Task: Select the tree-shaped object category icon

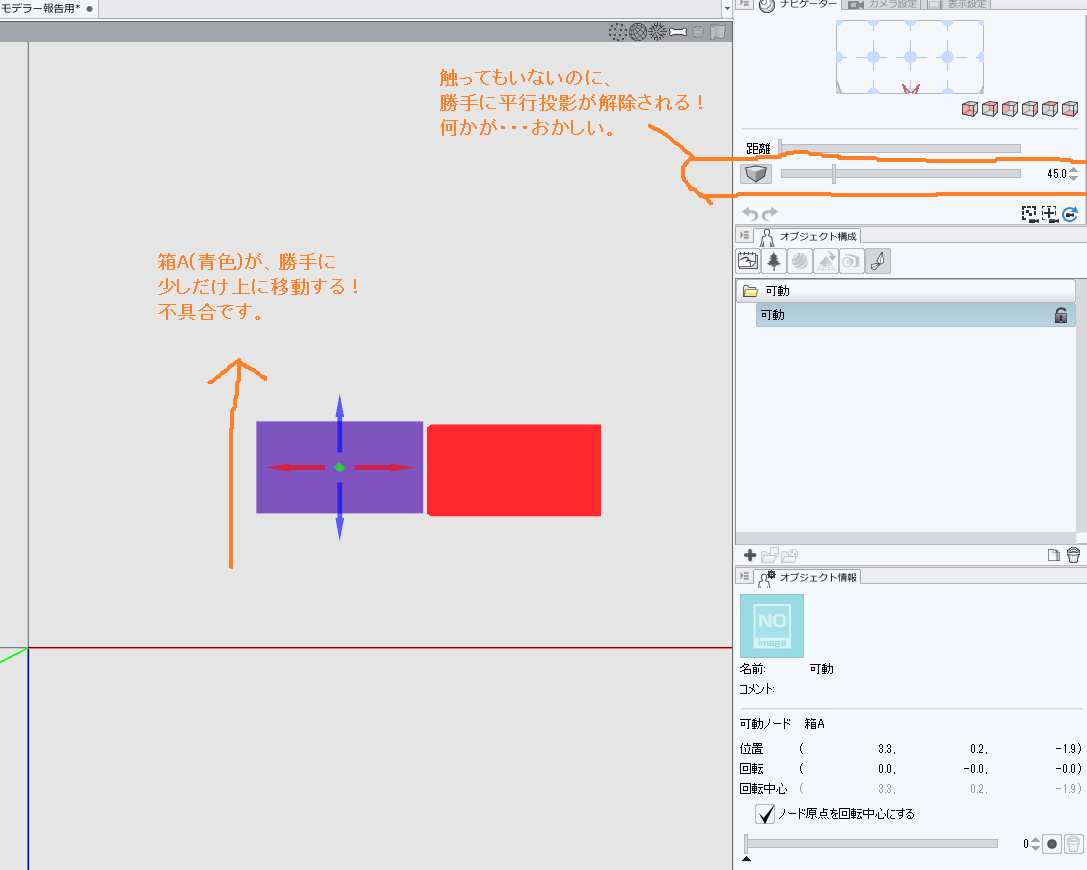Action: pyautogui.click(x=774, y=261)
